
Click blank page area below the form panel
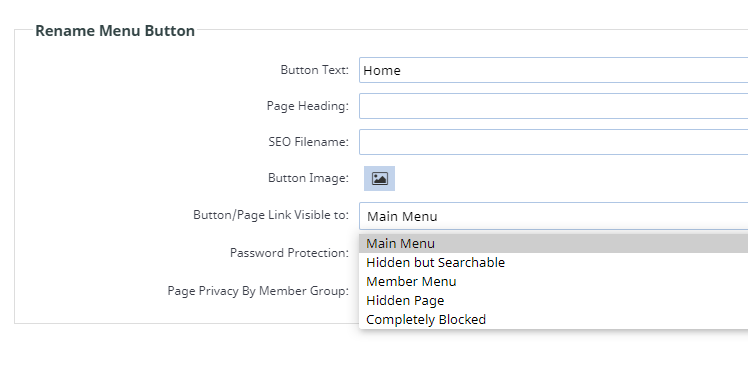[x=191, y=351]
